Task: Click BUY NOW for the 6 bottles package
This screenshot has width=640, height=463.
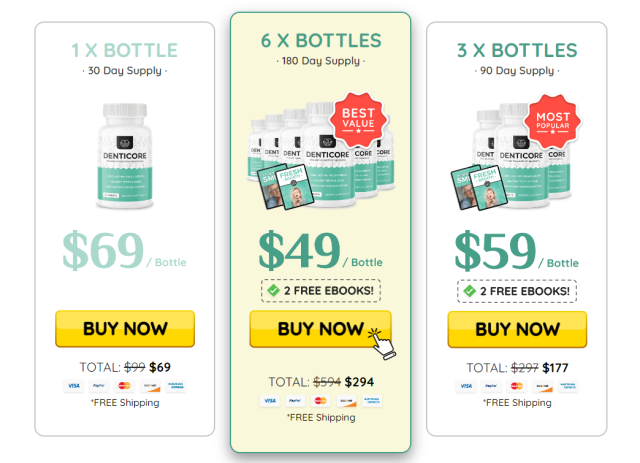Action: click(320, 329)
